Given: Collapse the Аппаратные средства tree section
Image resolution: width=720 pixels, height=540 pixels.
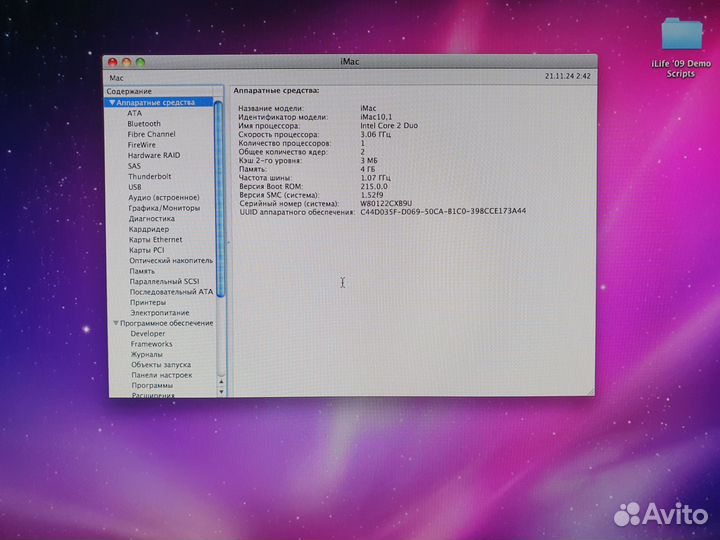Looking at the screenshot, I should 112,102.
